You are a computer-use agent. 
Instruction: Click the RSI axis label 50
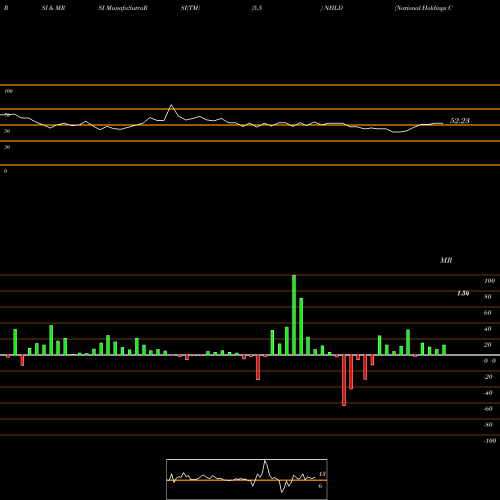pos(7,131)
